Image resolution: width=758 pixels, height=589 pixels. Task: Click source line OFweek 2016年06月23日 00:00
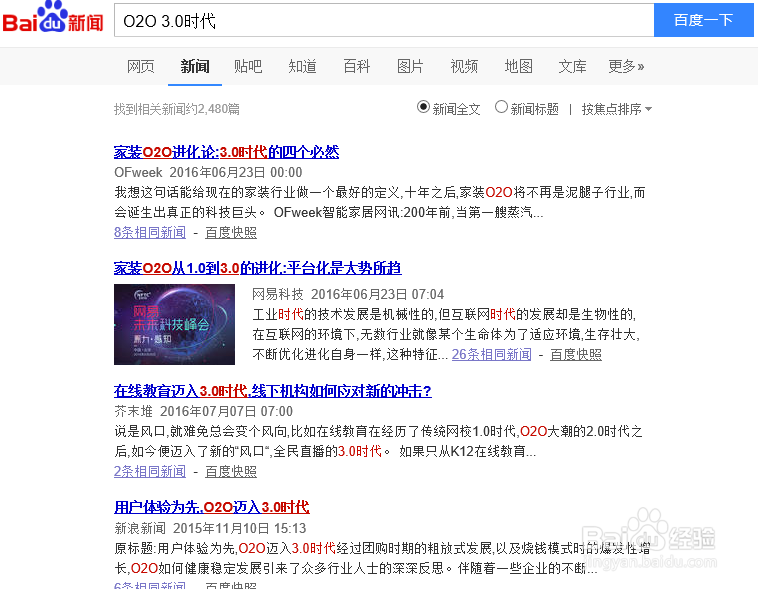tap(208, 172)
